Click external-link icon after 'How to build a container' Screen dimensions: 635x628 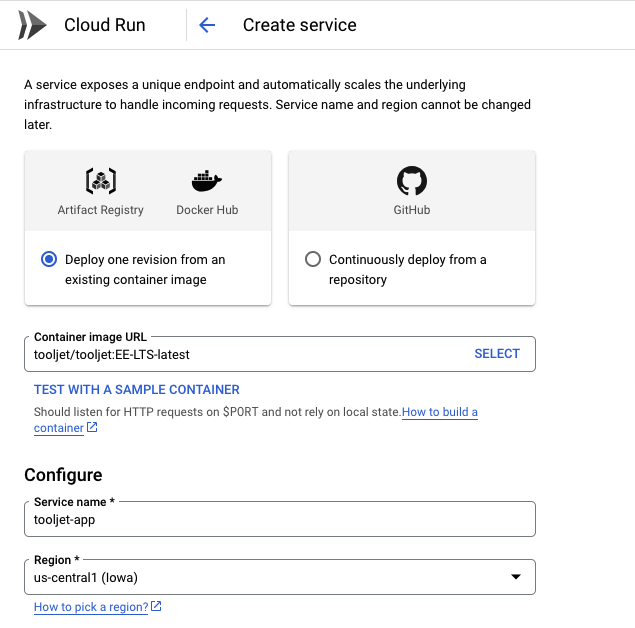pyautogui.click(x=92, y=428)
